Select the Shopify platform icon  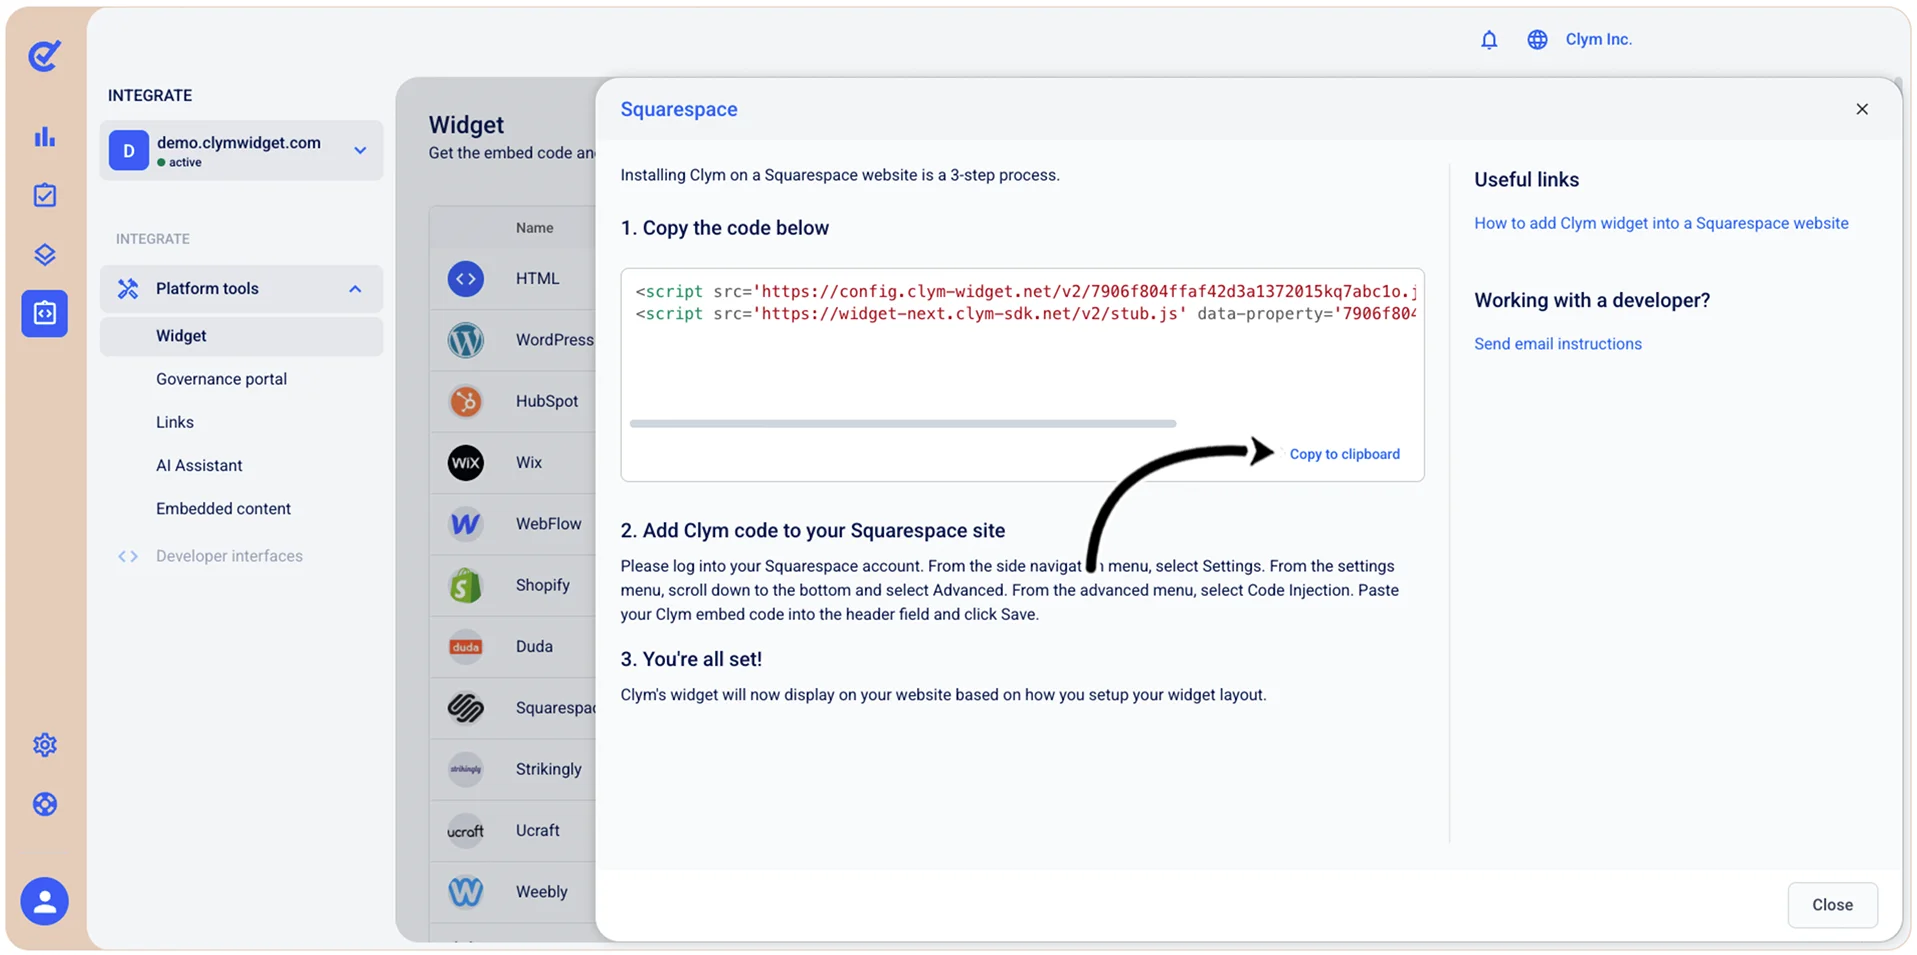[x=466, y=585]
